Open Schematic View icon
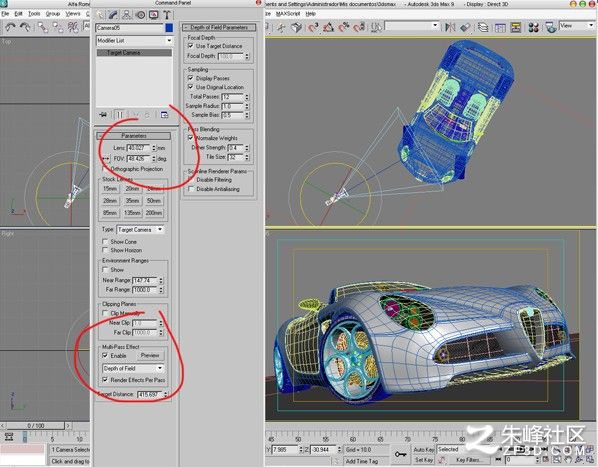The image size is (598, 467). [516, 27]
